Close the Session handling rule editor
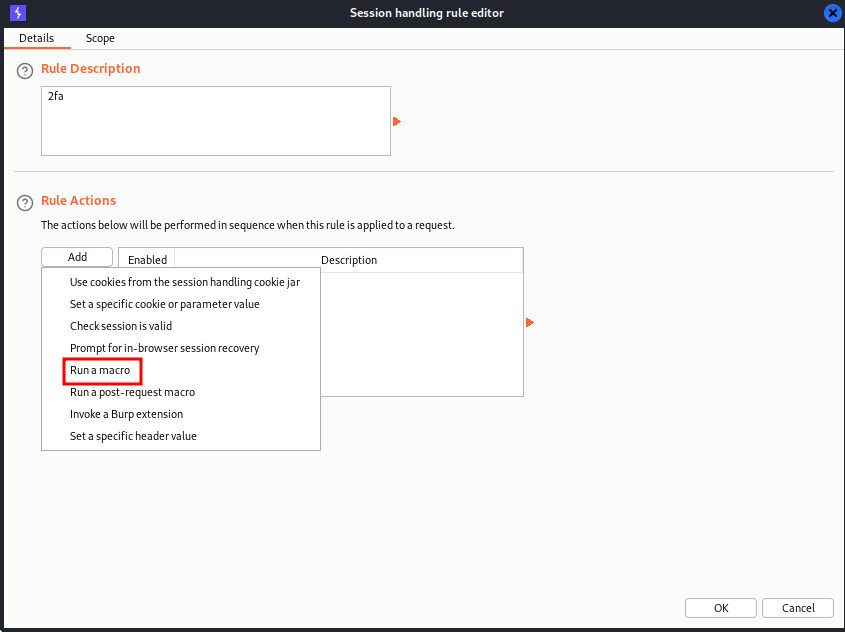Image resolution: width=845 pixels, height=632 pixels. (x=833, y=13)
